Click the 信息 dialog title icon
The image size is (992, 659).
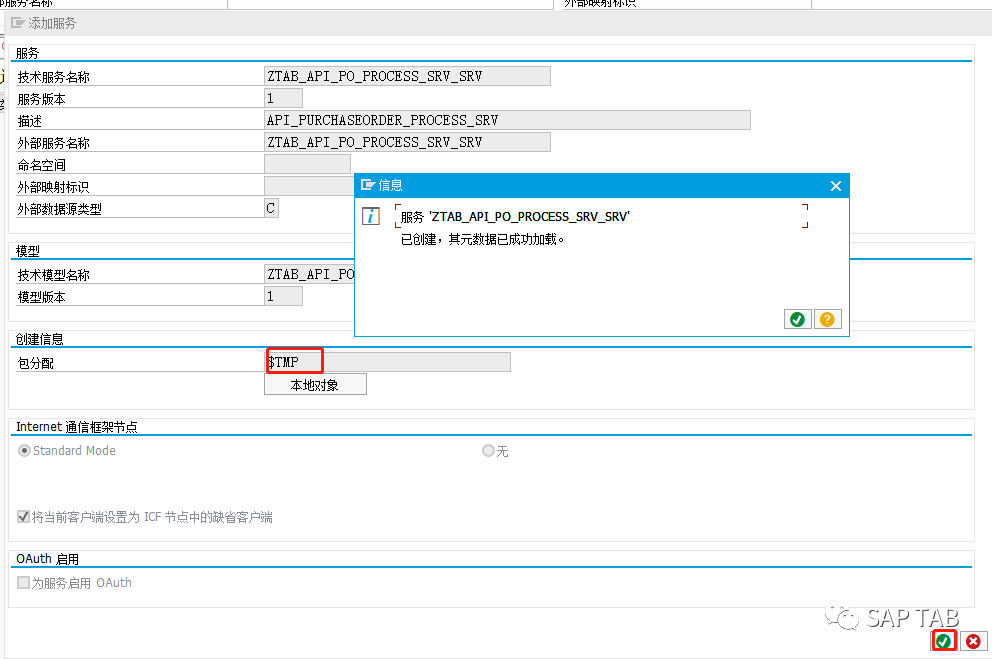coord(368,185)
